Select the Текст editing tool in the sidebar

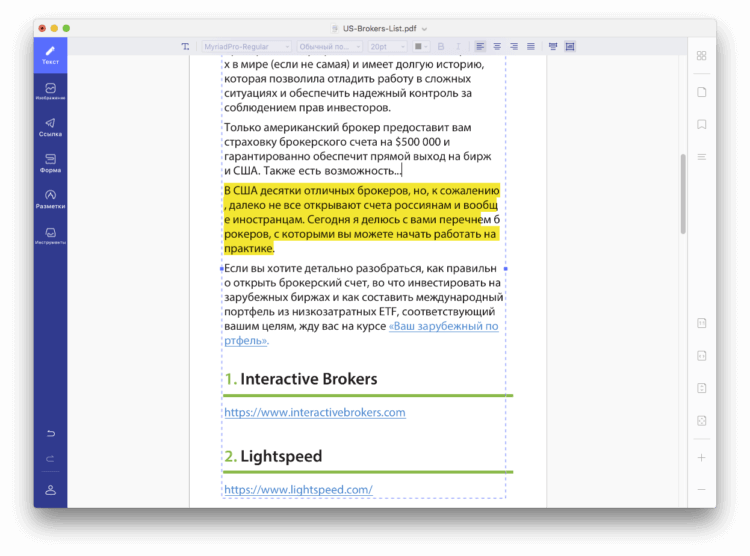pyautogui.click(x=50, y=55)
